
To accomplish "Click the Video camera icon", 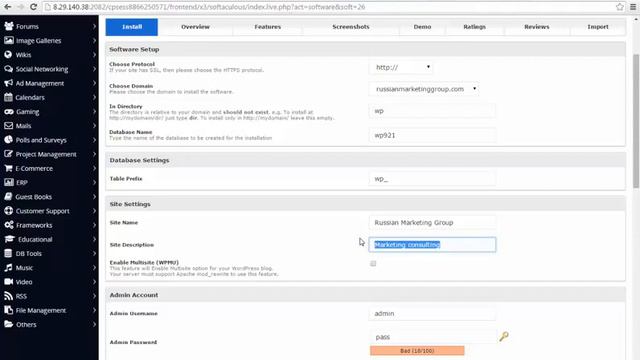I will point(9,282).
